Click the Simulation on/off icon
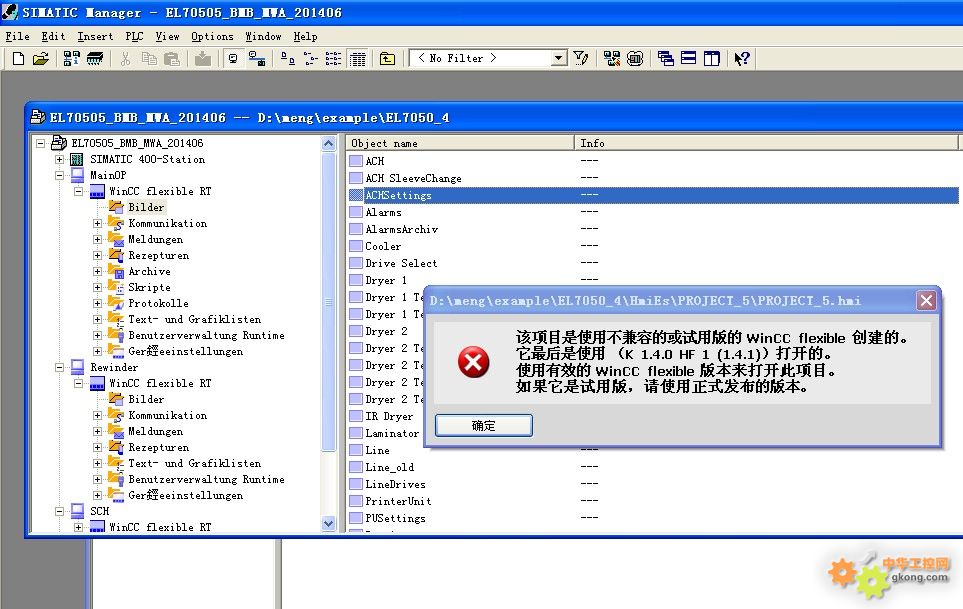The height and width of the screenshot is (609, 963). click(635, 58)
